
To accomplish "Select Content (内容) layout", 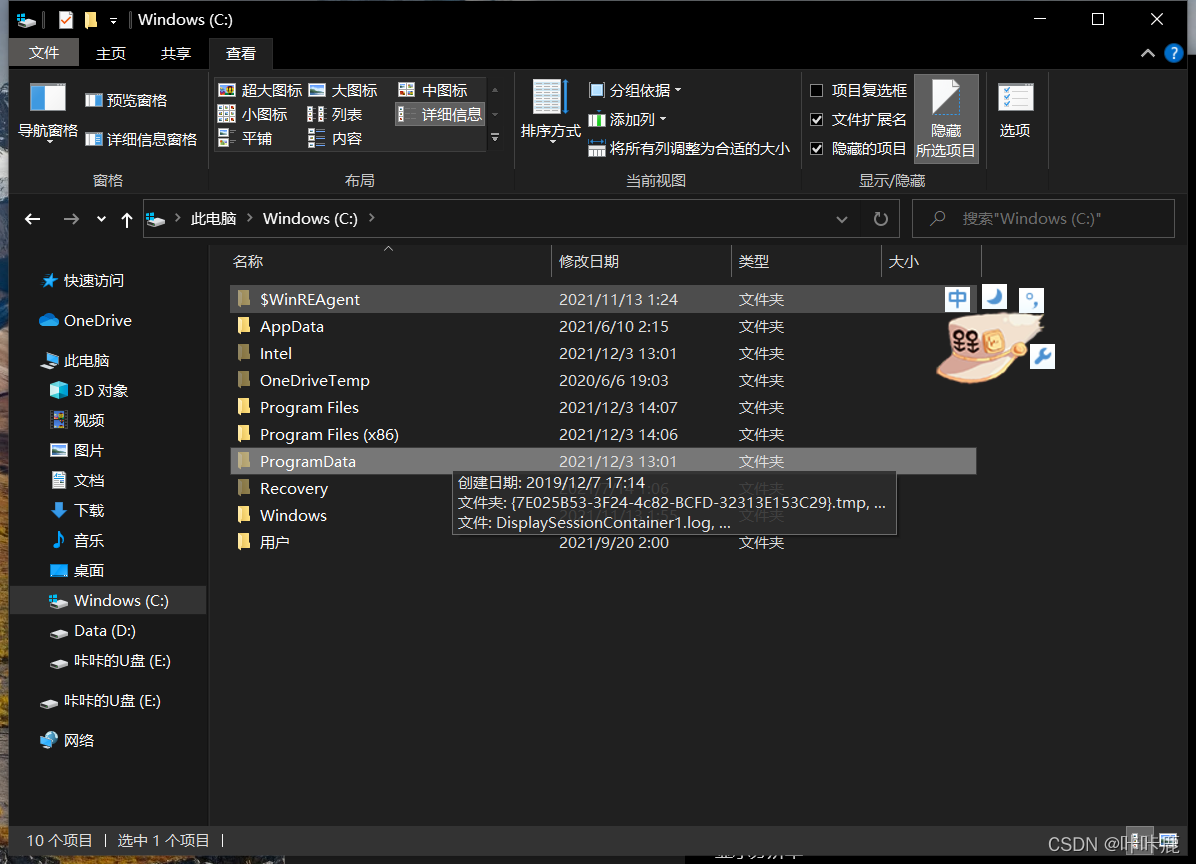I will (x=335, y=138).
